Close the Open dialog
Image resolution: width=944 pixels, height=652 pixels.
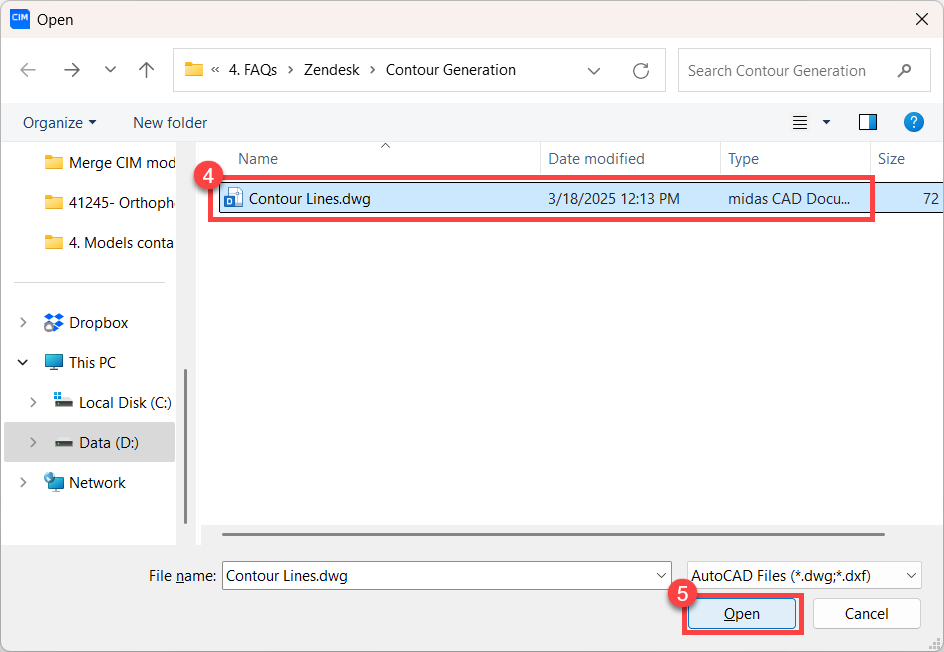point(922,19)
